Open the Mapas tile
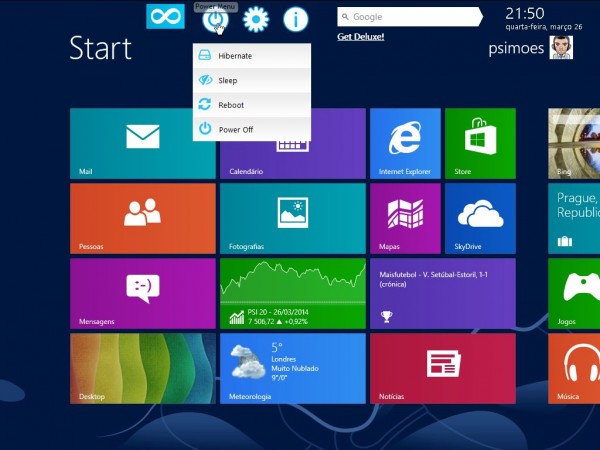Viewport: 600px width, 450px height. tap(405, 218)
